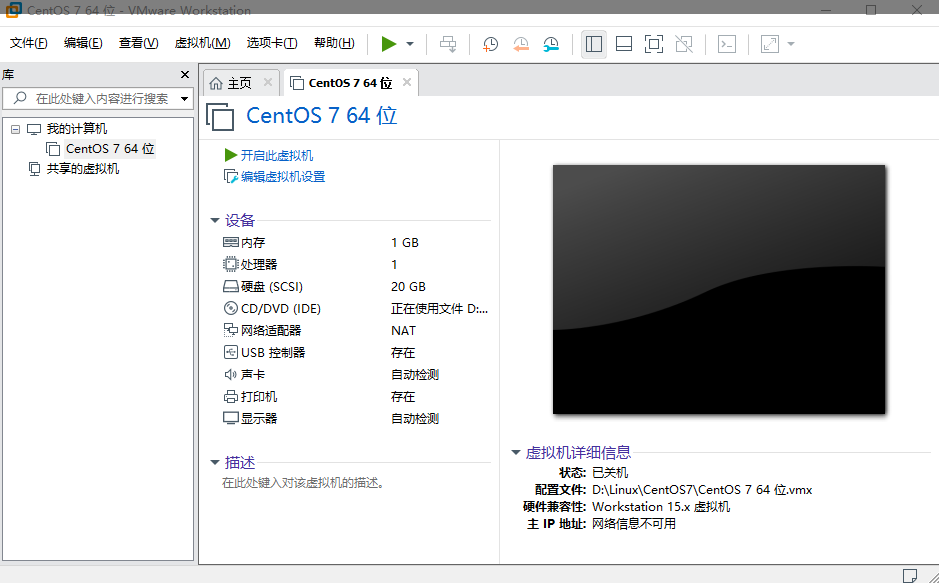Collapse the 虚拟机详细信息 section
The height and width of the screenshot is (583, 939).
[515, 453]
